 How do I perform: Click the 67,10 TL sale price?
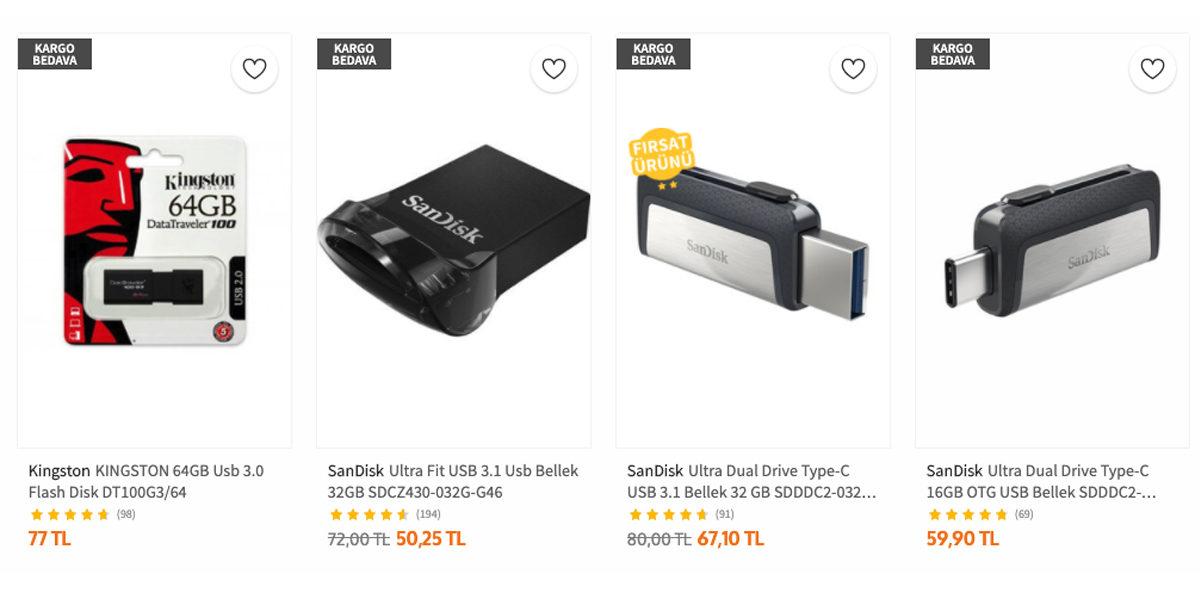pos(730,539)
